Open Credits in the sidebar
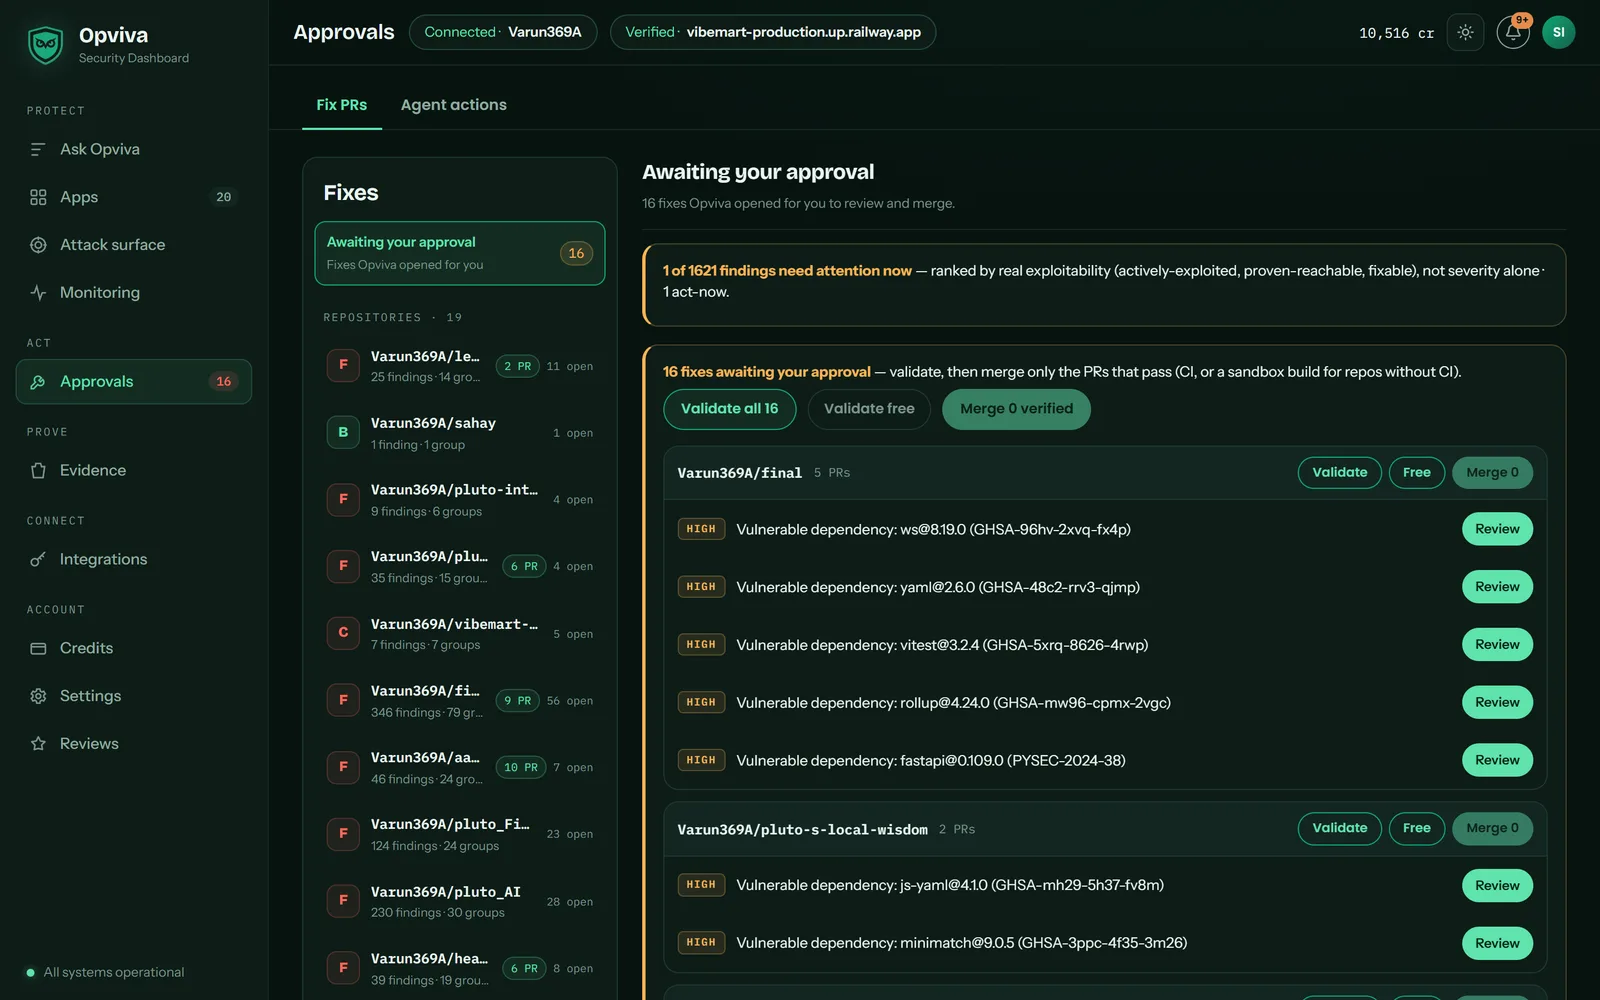 click(x=133, y=649)
